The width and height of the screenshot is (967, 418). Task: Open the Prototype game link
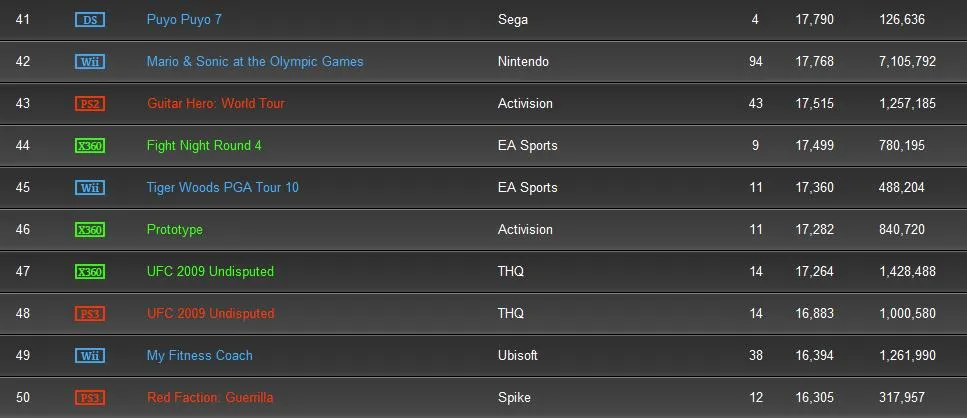tap(175, 230)
